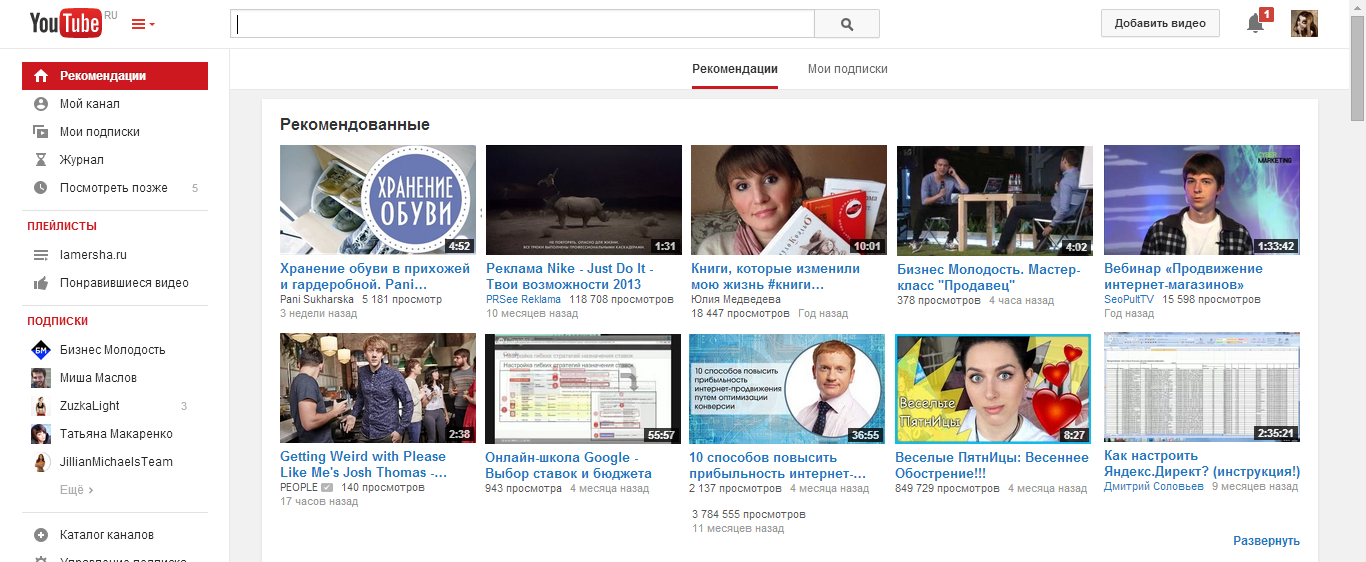Select the Рекомендации tab

734,69
